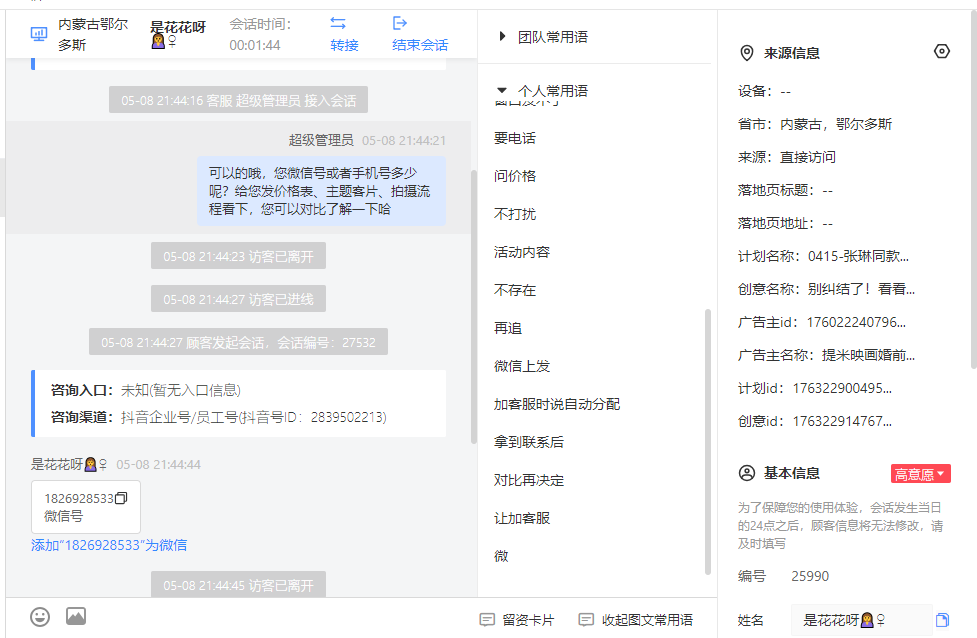Click the chat history scrollbar
The height and width of the screenshot is (638, 977).
pyautogui.click(x=474, y=306)
